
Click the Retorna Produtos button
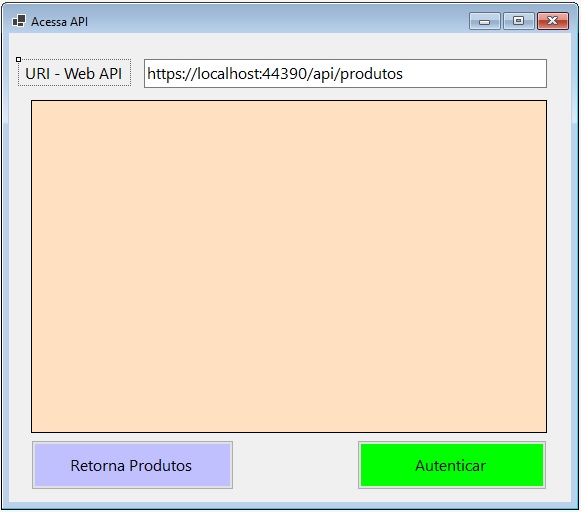(132, 465)
